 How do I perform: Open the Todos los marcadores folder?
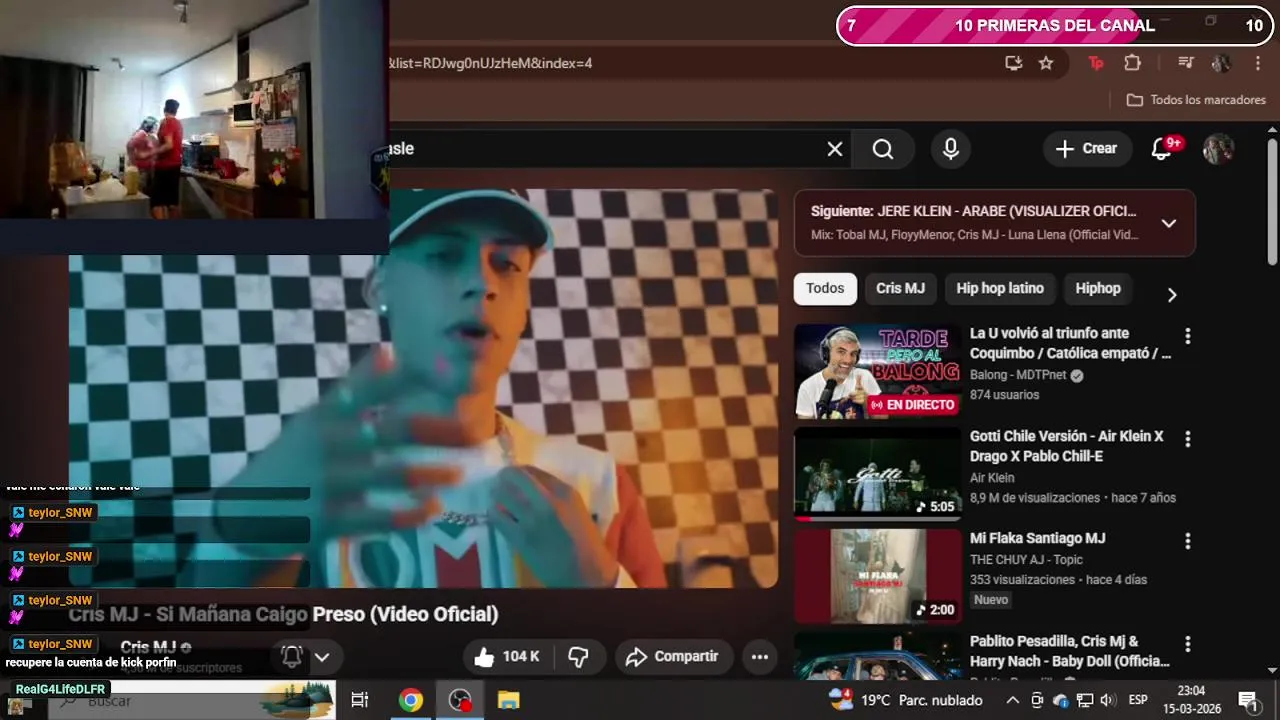pyautogui.click(x=1196, y=100)
